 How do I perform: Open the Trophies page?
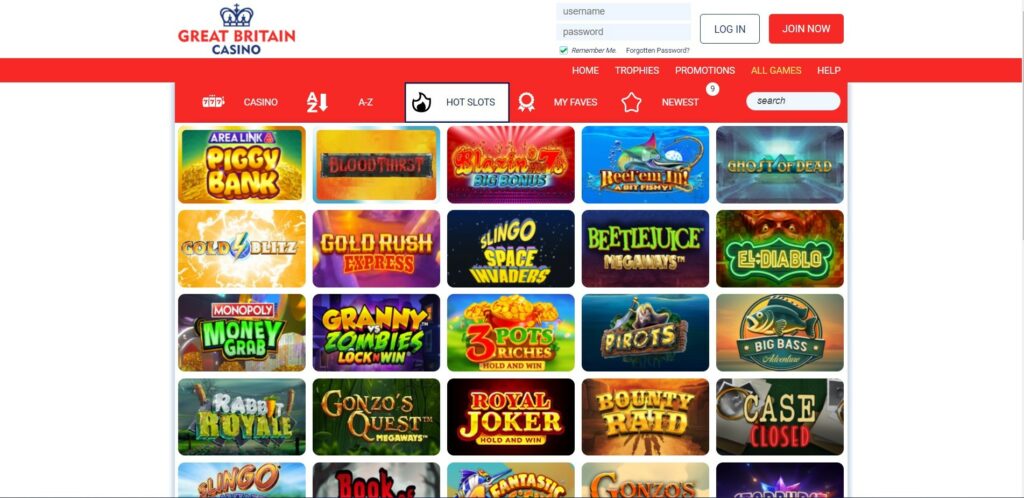(x=637, y=70)
